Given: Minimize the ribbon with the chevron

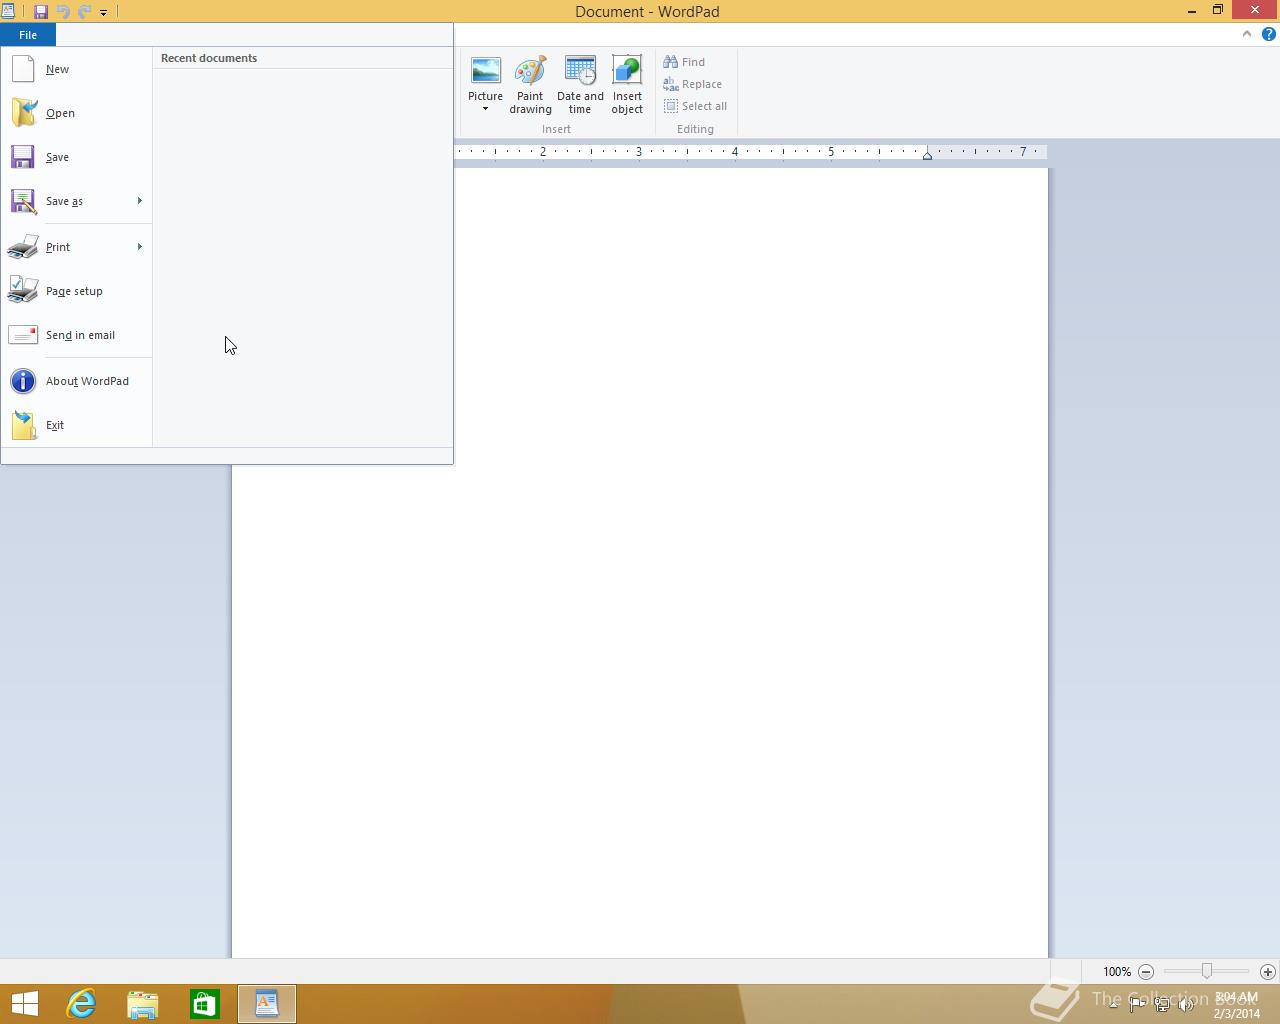Looking at the screenshot, I should [x=1246, y=34].
